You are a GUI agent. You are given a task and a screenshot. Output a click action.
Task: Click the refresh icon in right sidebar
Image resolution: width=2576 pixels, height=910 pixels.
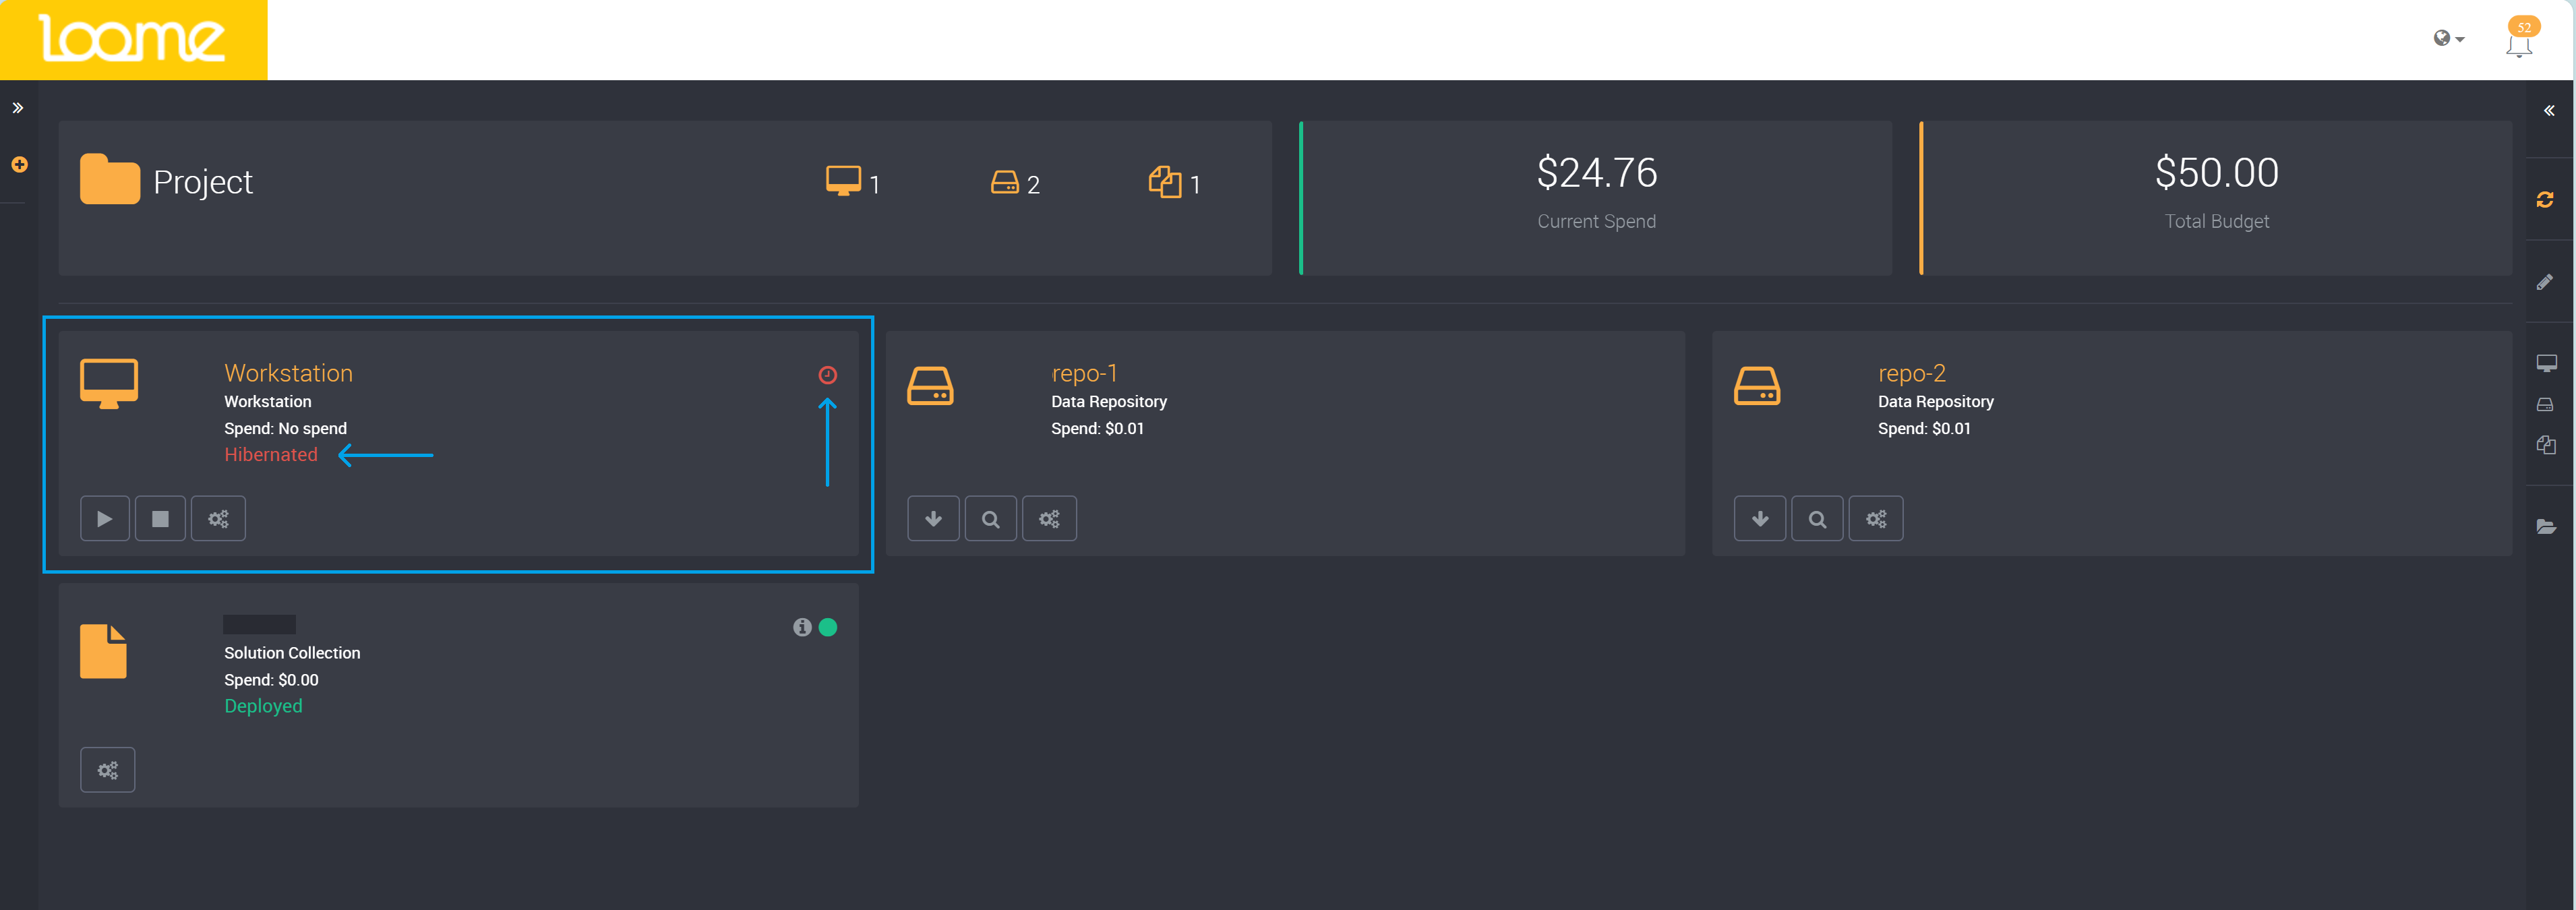coord(2545,200)
